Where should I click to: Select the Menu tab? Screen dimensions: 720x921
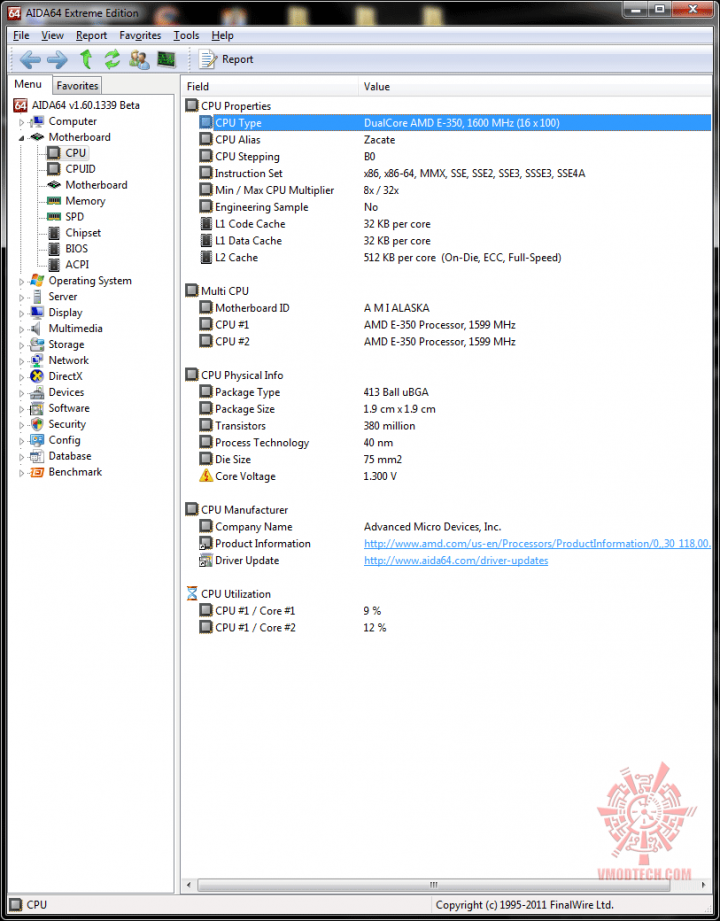28,84
